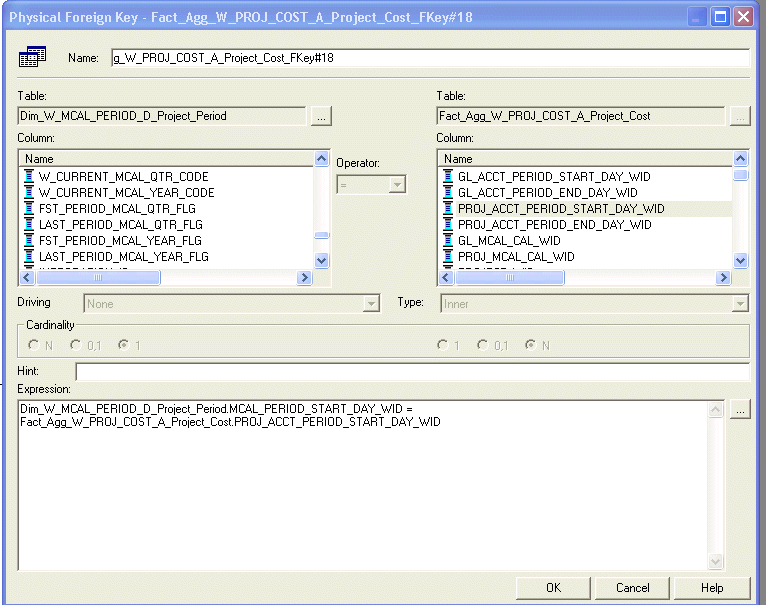This screenshot has width=766, height=605.
Task: Click column icon for GL_MCAL_CAL_WID
Action: 448,240
